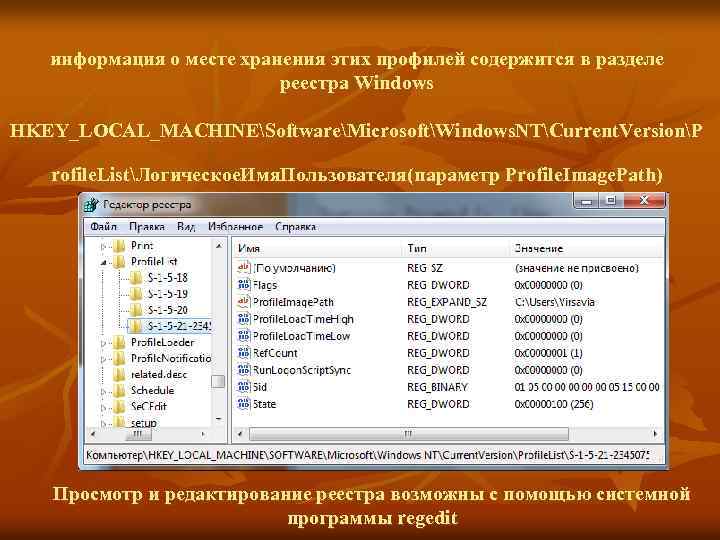This screenshot has height=540, width=720.
Task: Collapse the ProfileList tree node
Action: (103, 263)
